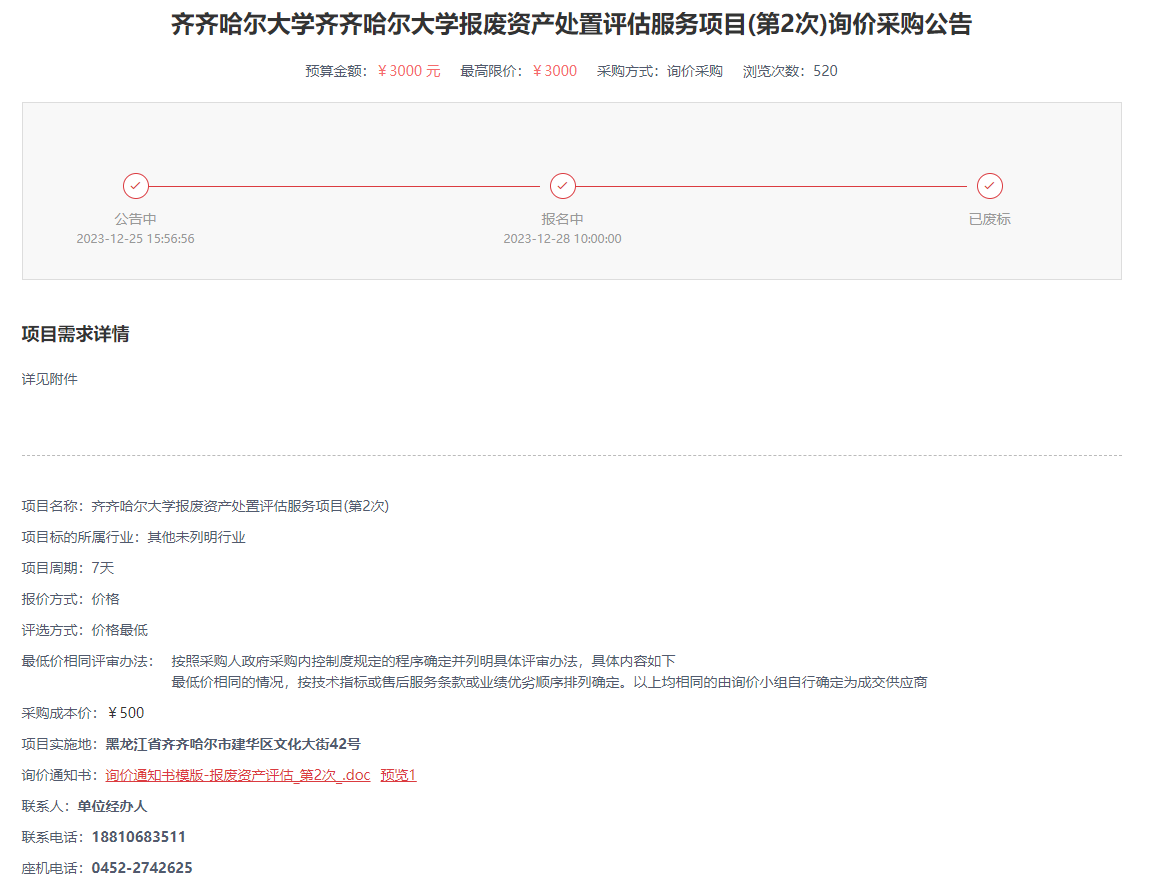1159x881 pixels.
Task: Click the 预览1 preview link
Action: coord(398,775)
